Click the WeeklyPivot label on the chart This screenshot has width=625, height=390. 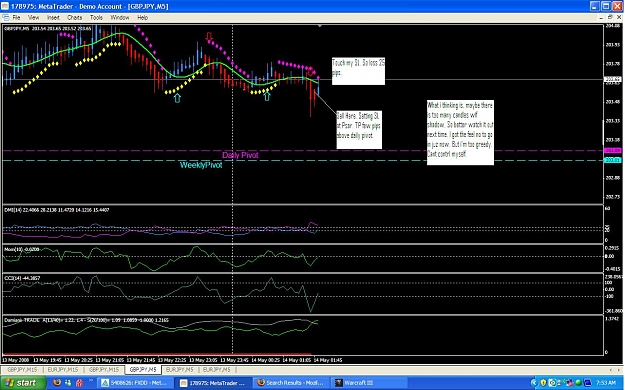pyautogui.click(x=200, y=165)
